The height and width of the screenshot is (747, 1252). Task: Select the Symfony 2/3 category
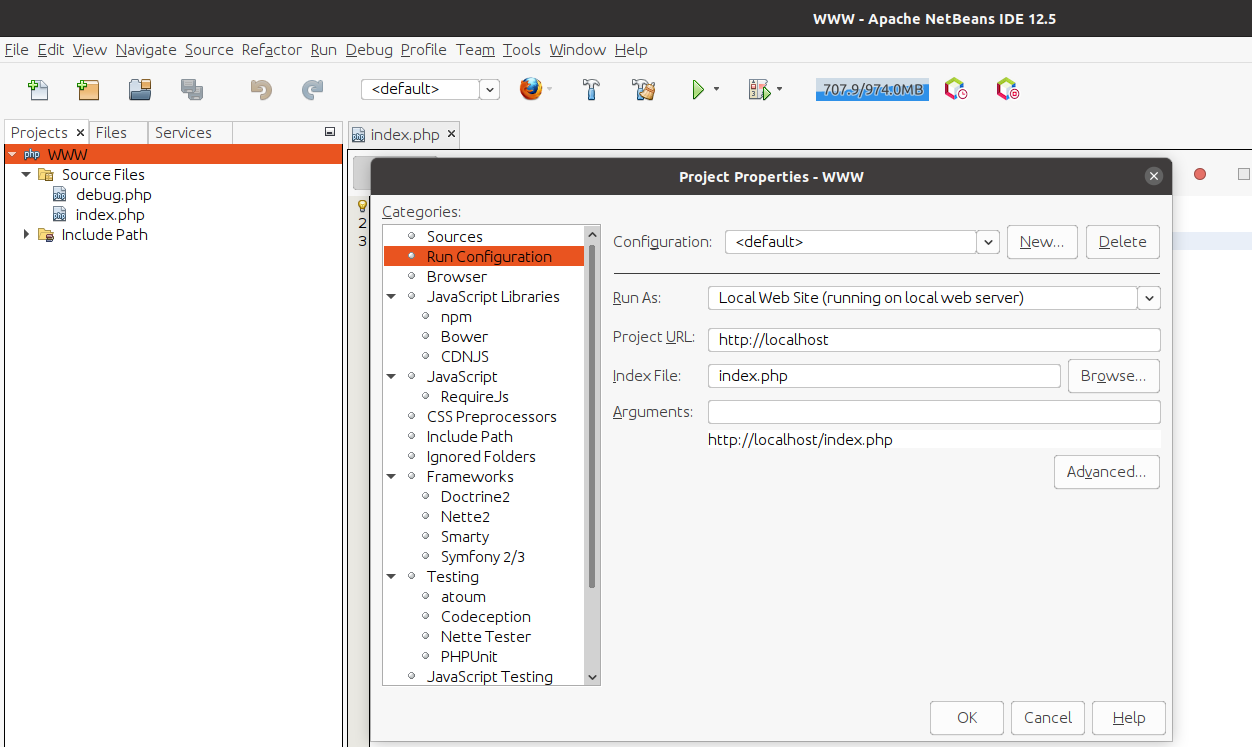point(483,557)
